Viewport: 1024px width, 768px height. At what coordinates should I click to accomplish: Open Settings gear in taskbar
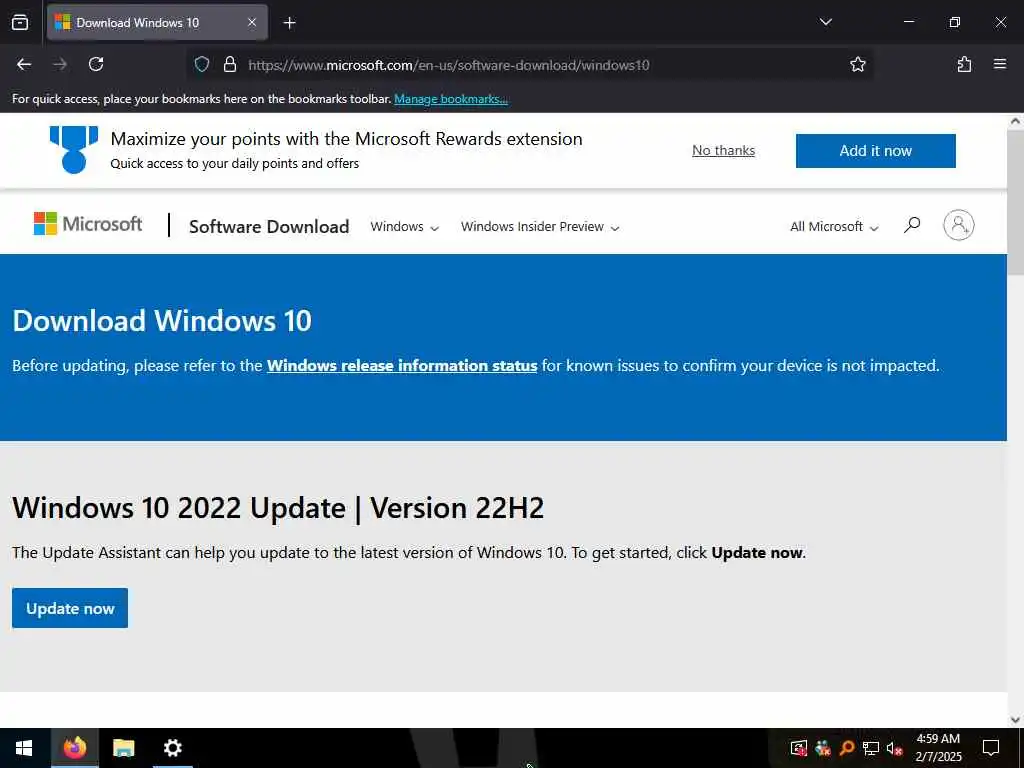[172, 748]
